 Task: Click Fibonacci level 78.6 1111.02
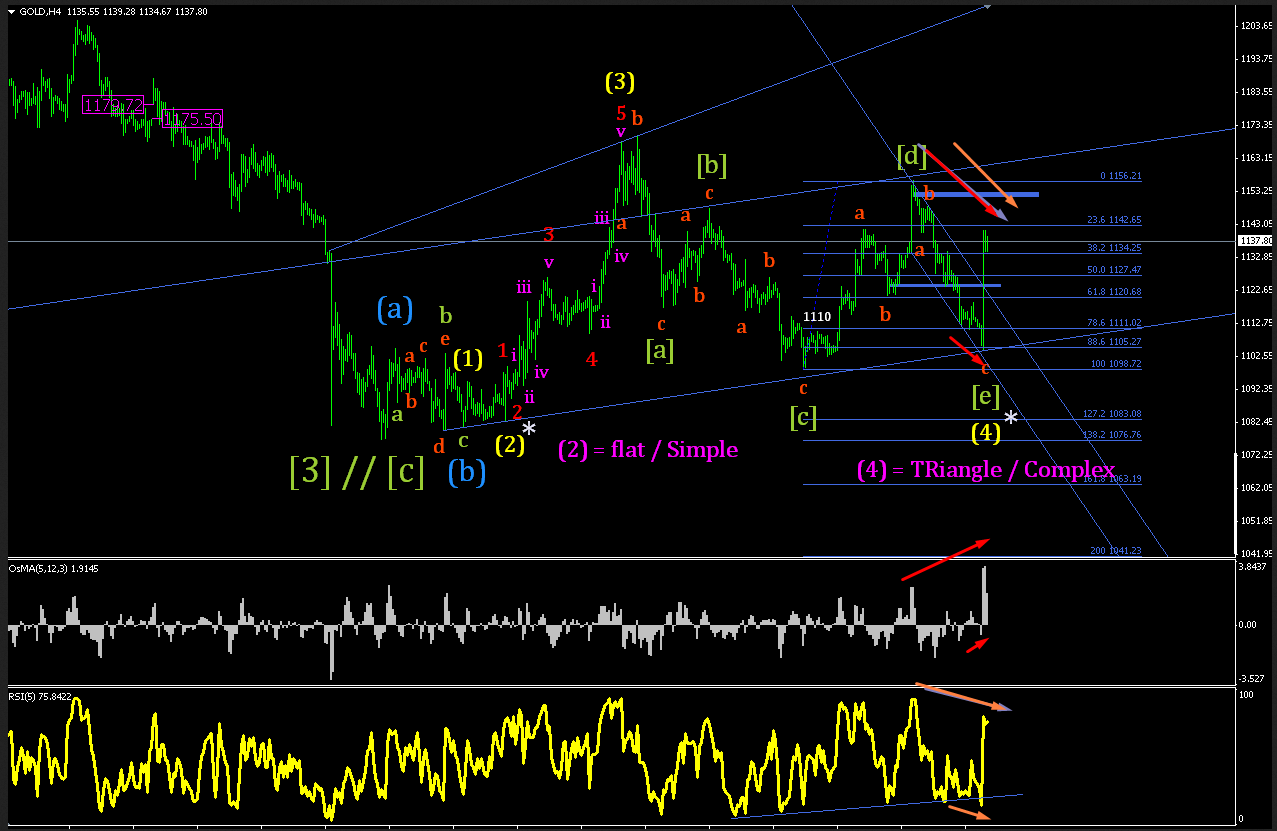tap(1114, 323)
